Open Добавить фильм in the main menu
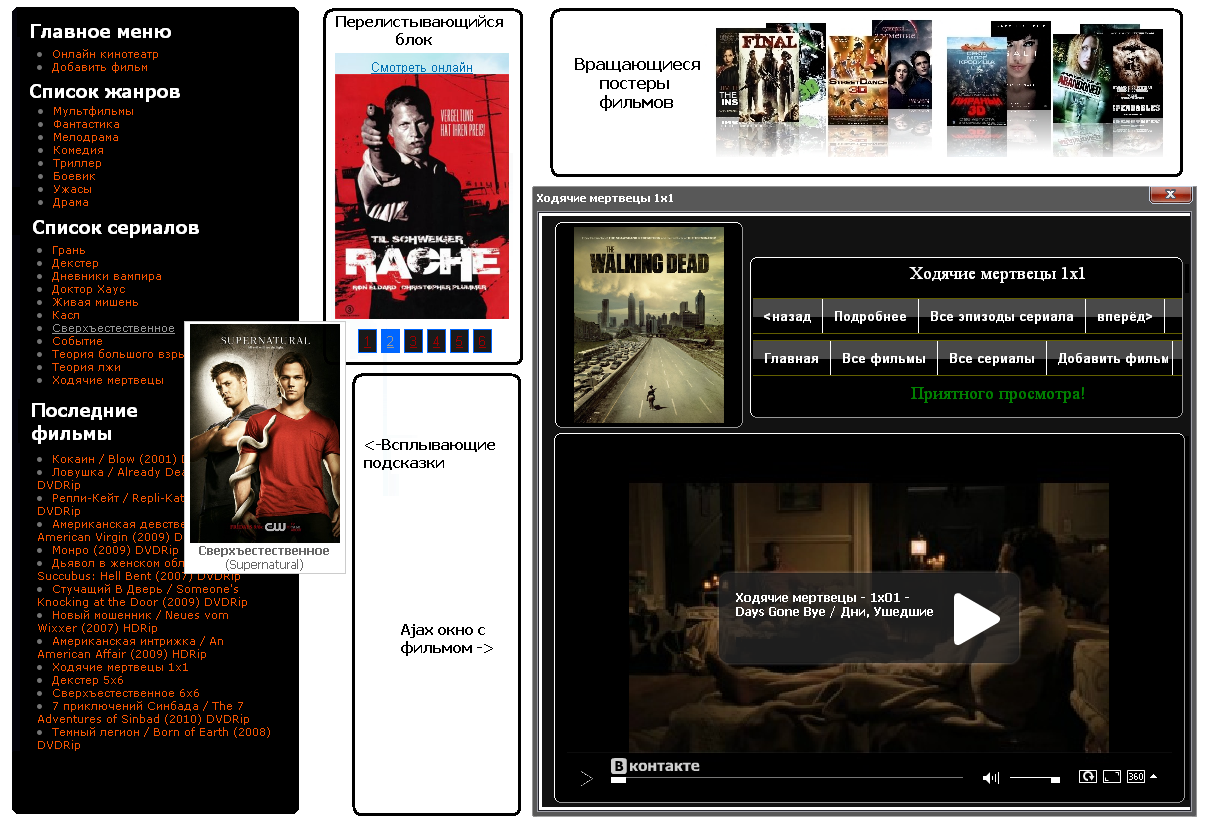Image resolution: width=1210 pixels, height=826 pixels. pos(100,67)
